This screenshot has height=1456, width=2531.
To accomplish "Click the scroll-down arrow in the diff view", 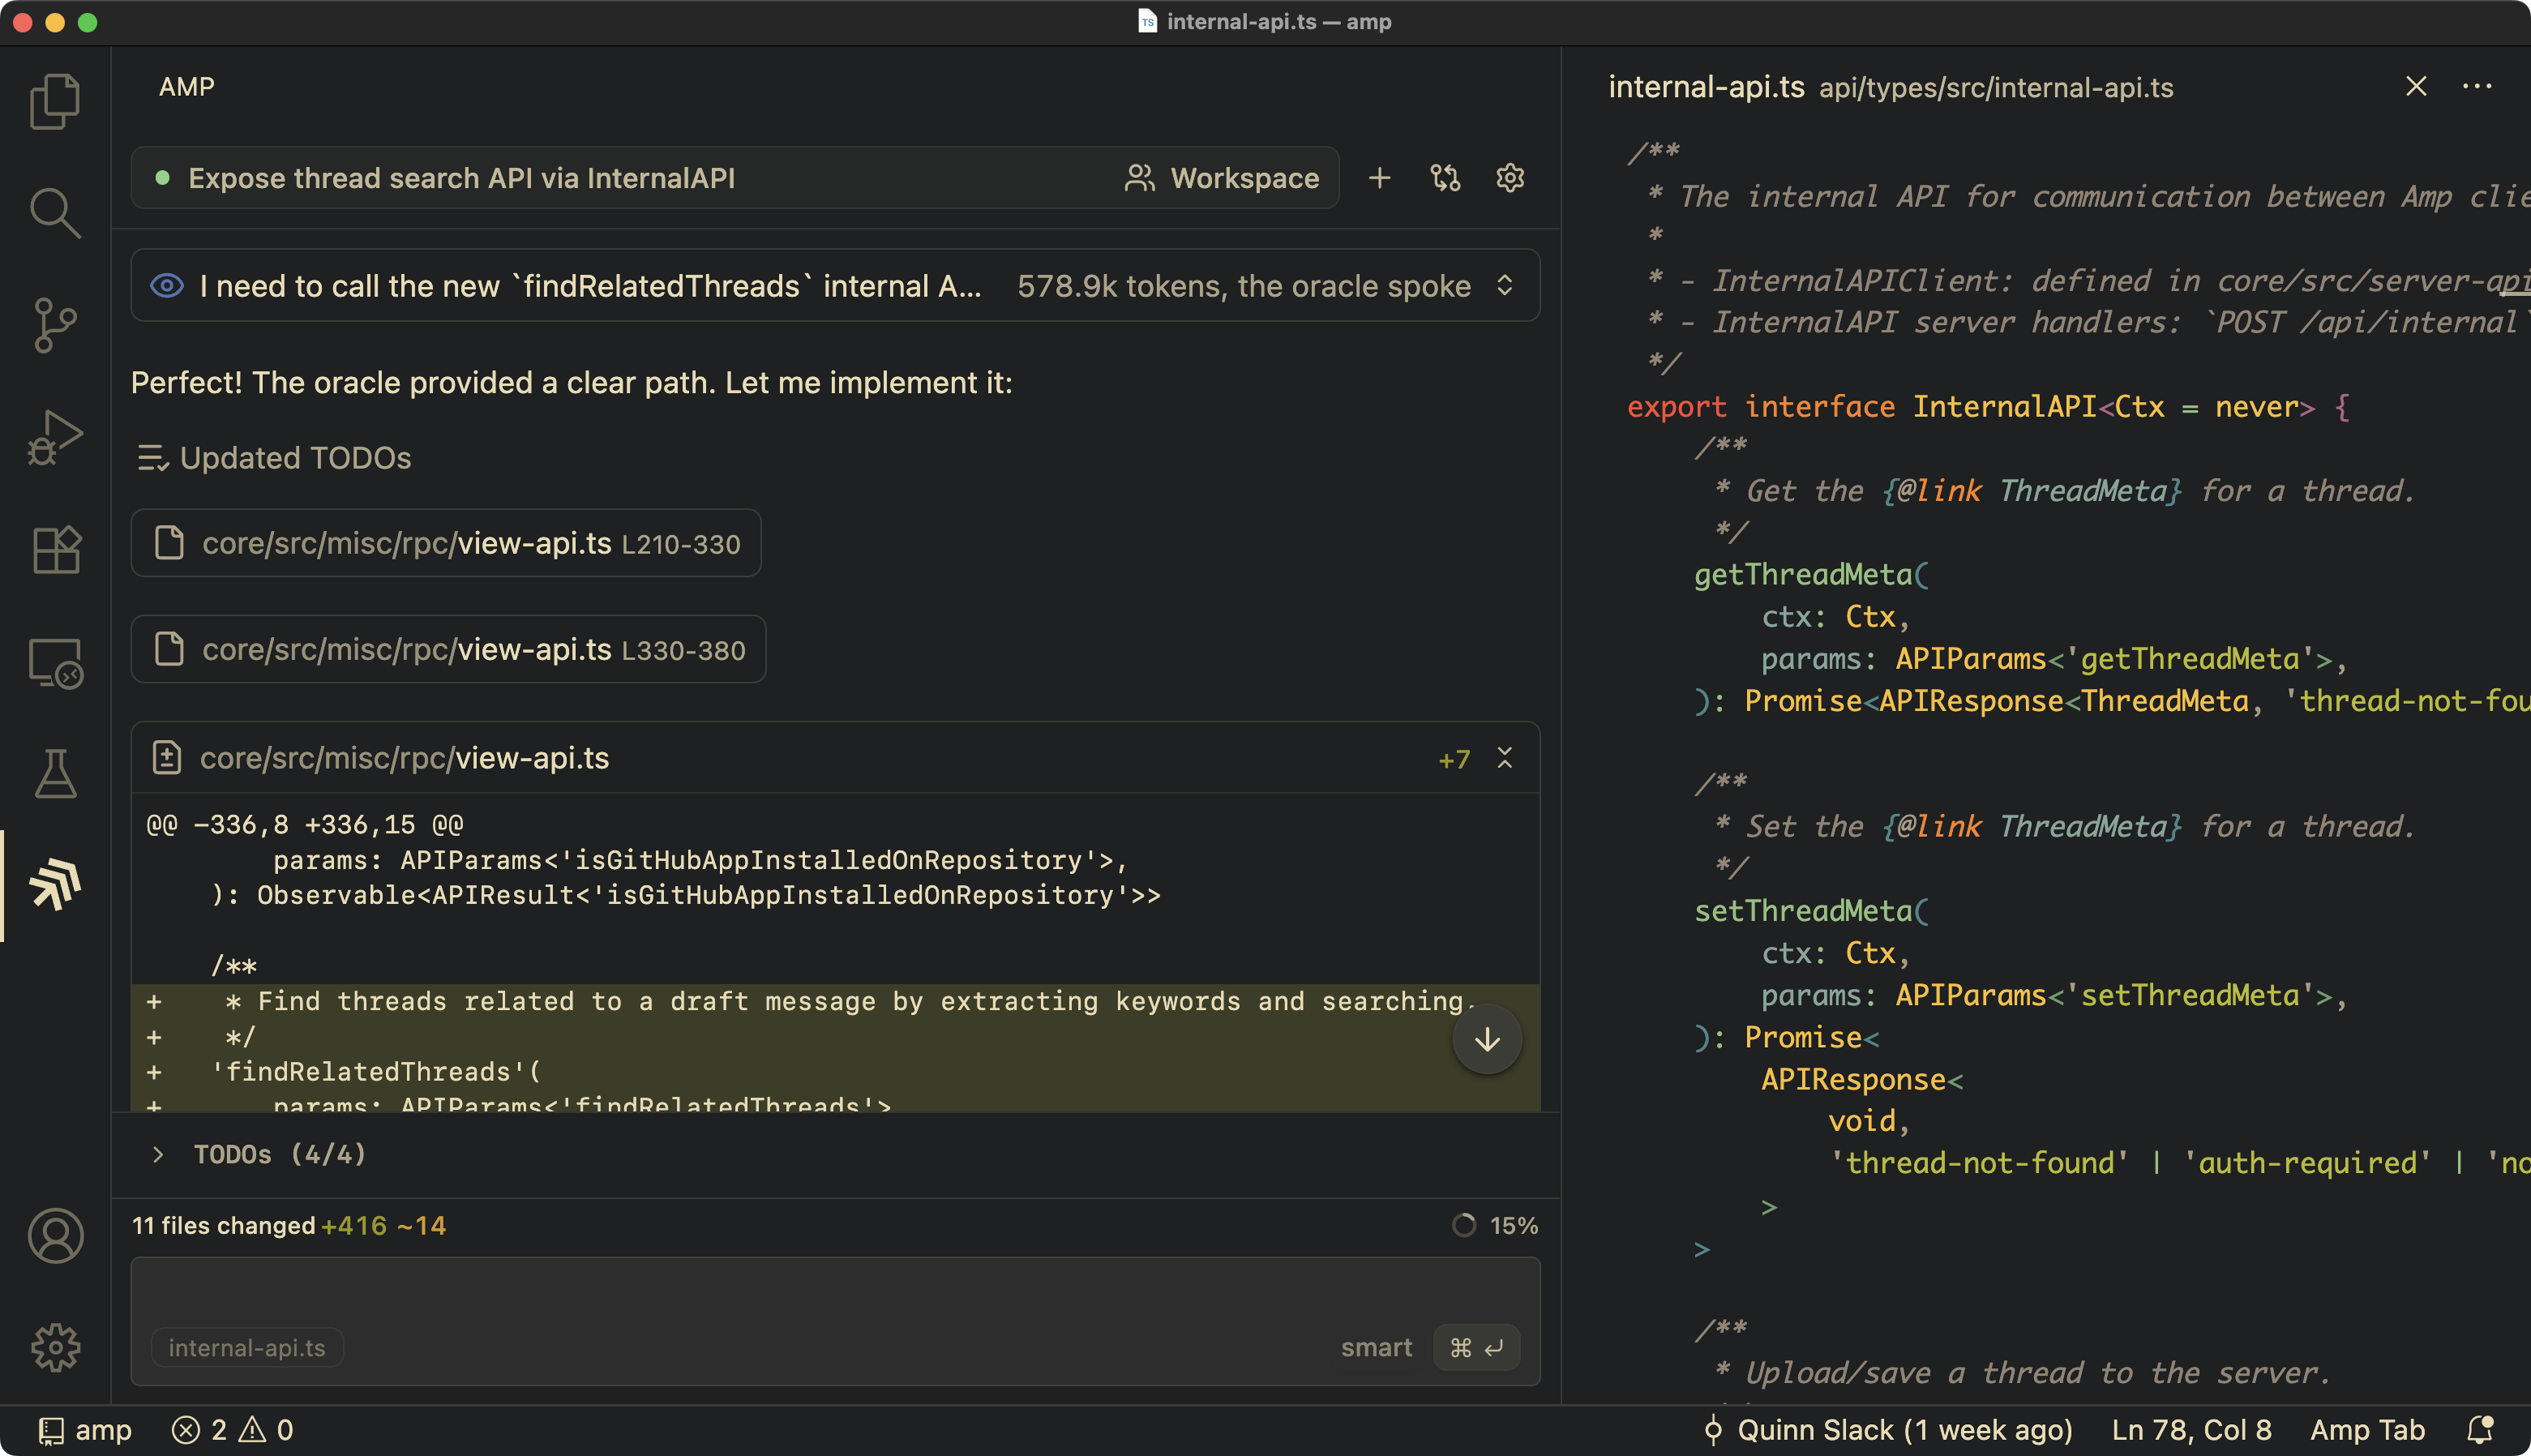I will pyautogui.click(x=1487, y=1039).
